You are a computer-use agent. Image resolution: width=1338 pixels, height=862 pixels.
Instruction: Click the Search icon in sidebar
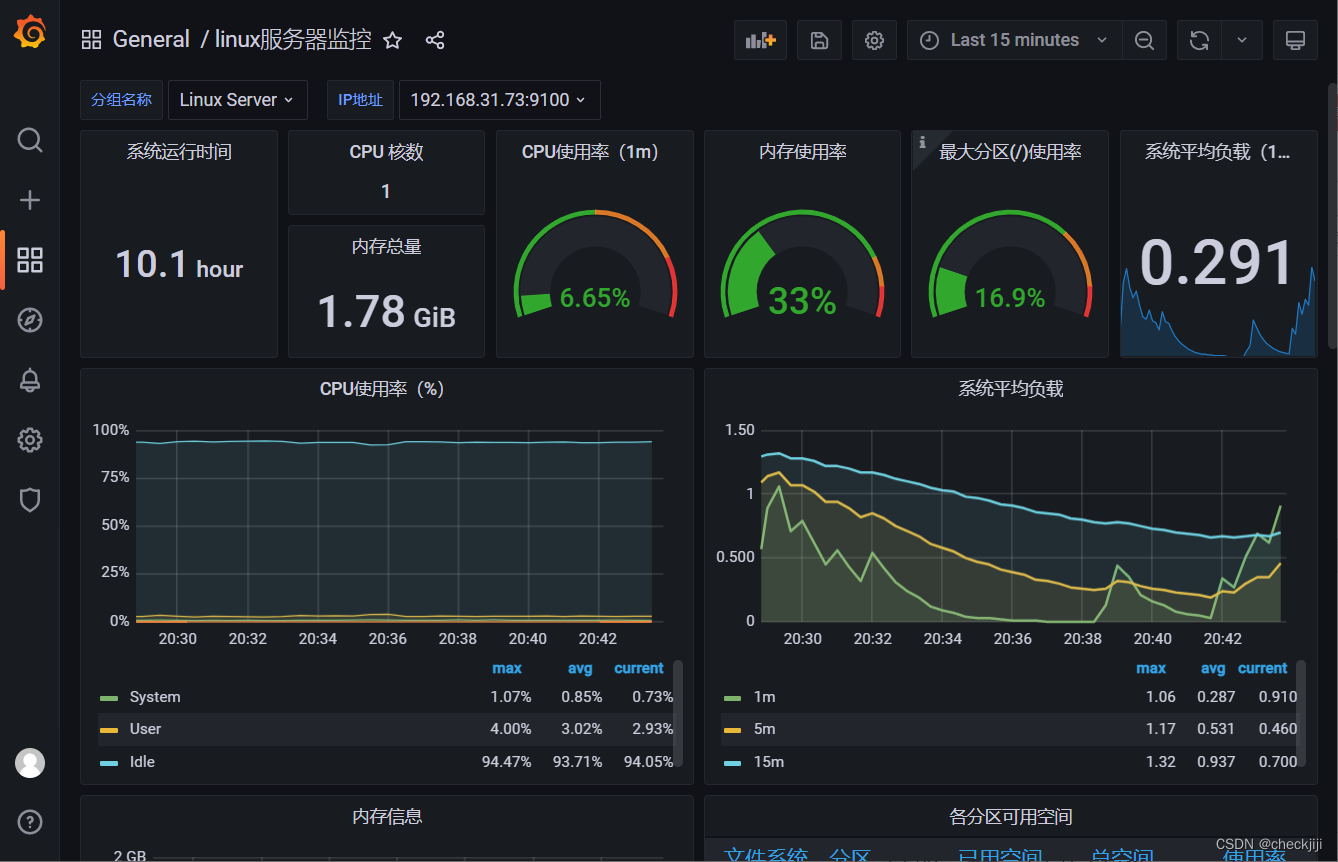(x=29, y=140)
